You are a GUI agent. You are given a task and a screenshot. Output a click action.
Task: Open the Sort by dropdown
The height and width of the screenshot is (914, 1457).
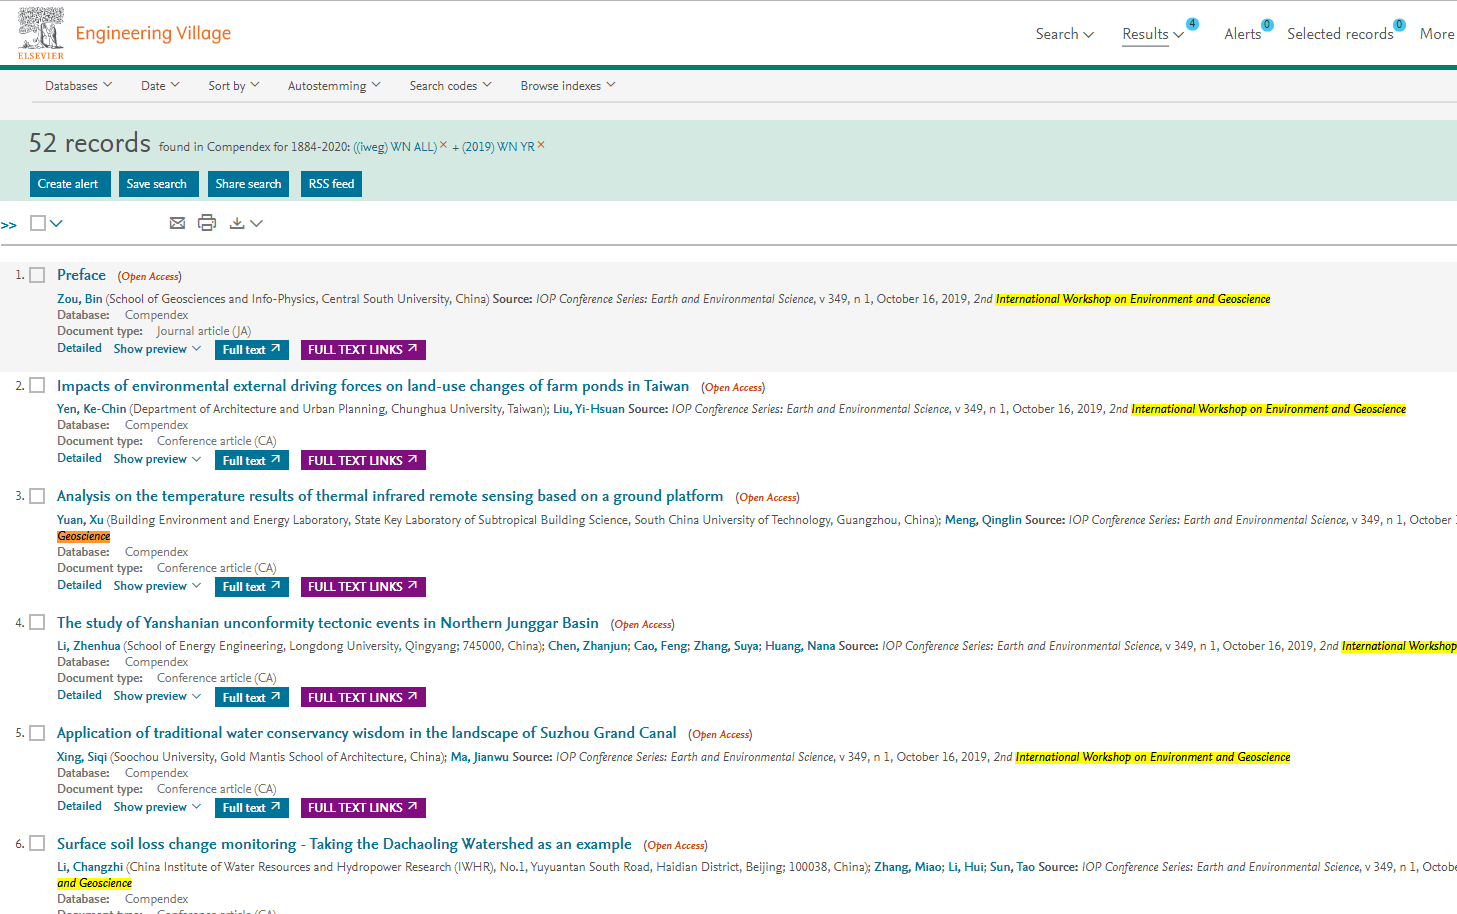point(233,86)
